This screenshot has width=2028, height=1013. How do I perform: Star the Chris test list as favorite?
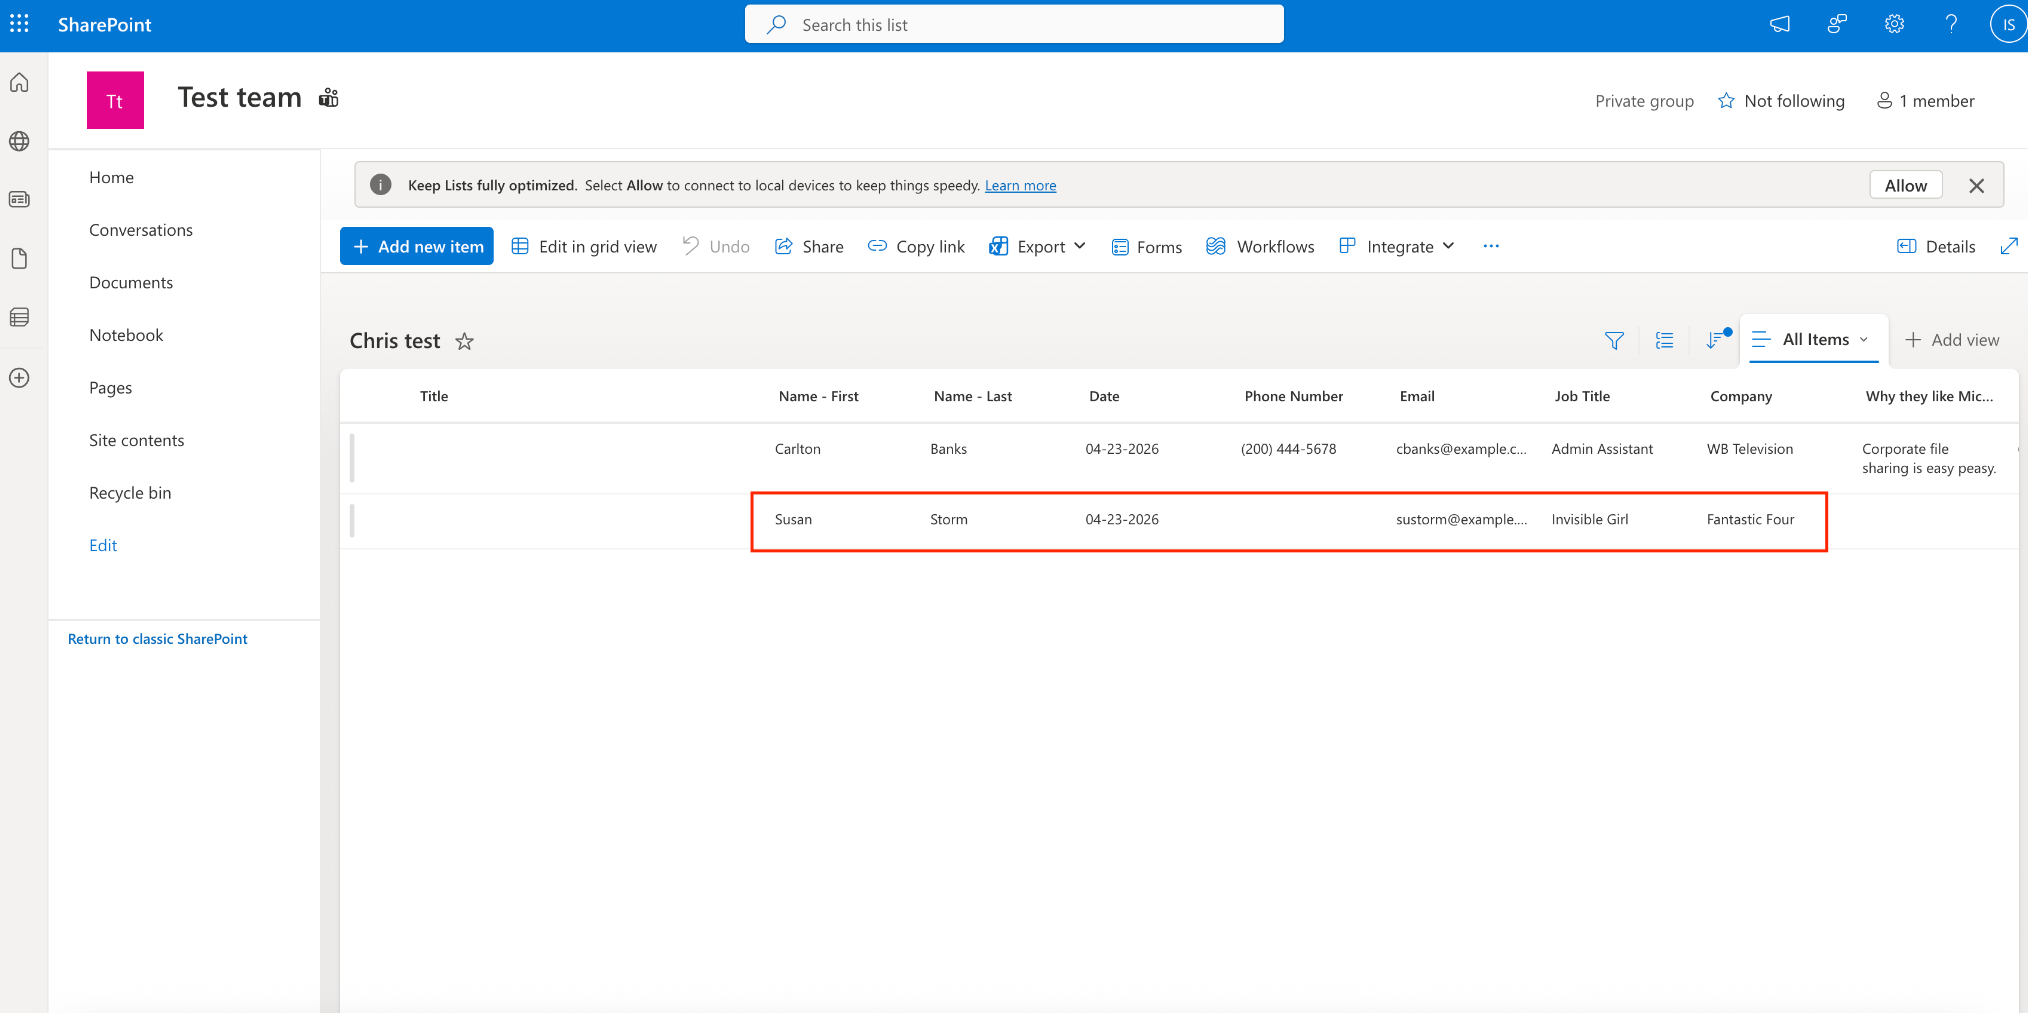coord(464,341)
